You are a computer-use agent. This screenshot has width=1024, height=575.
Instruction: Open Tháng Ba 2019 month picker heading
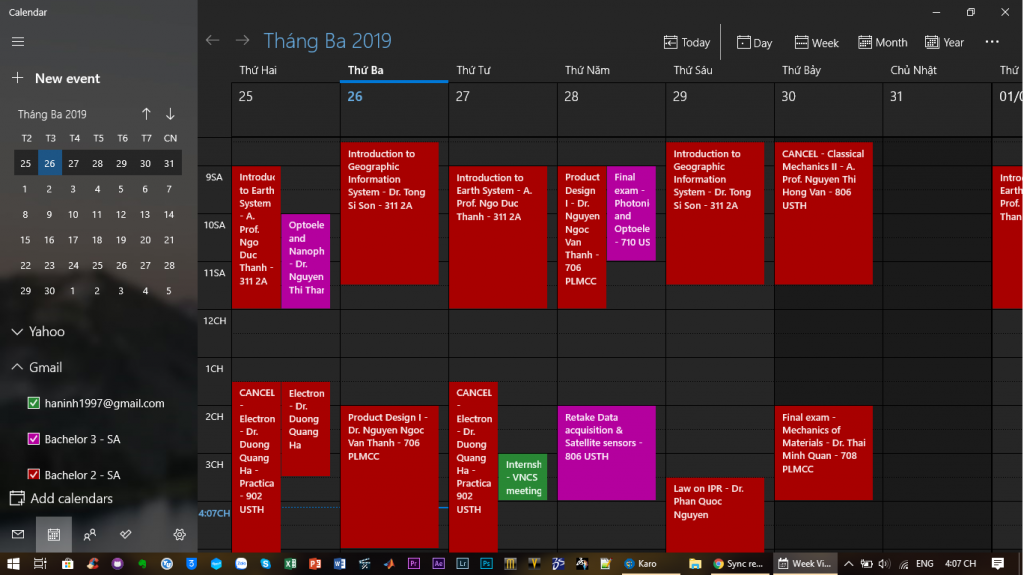pyautogui.click(x=327, y=41)
